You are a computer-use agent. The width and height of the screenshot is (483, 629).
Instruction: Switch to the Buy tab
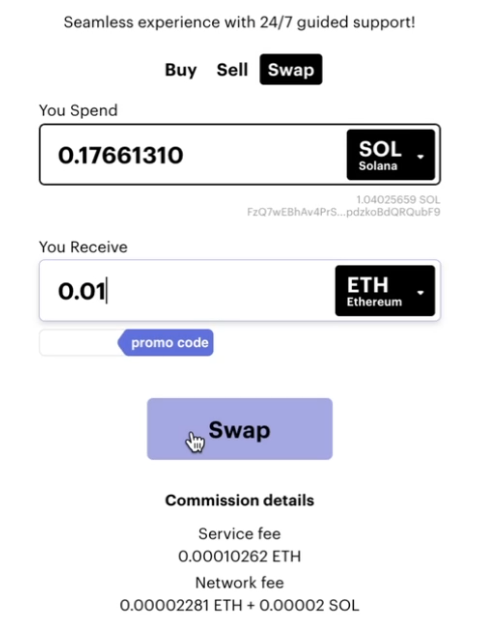181,70
